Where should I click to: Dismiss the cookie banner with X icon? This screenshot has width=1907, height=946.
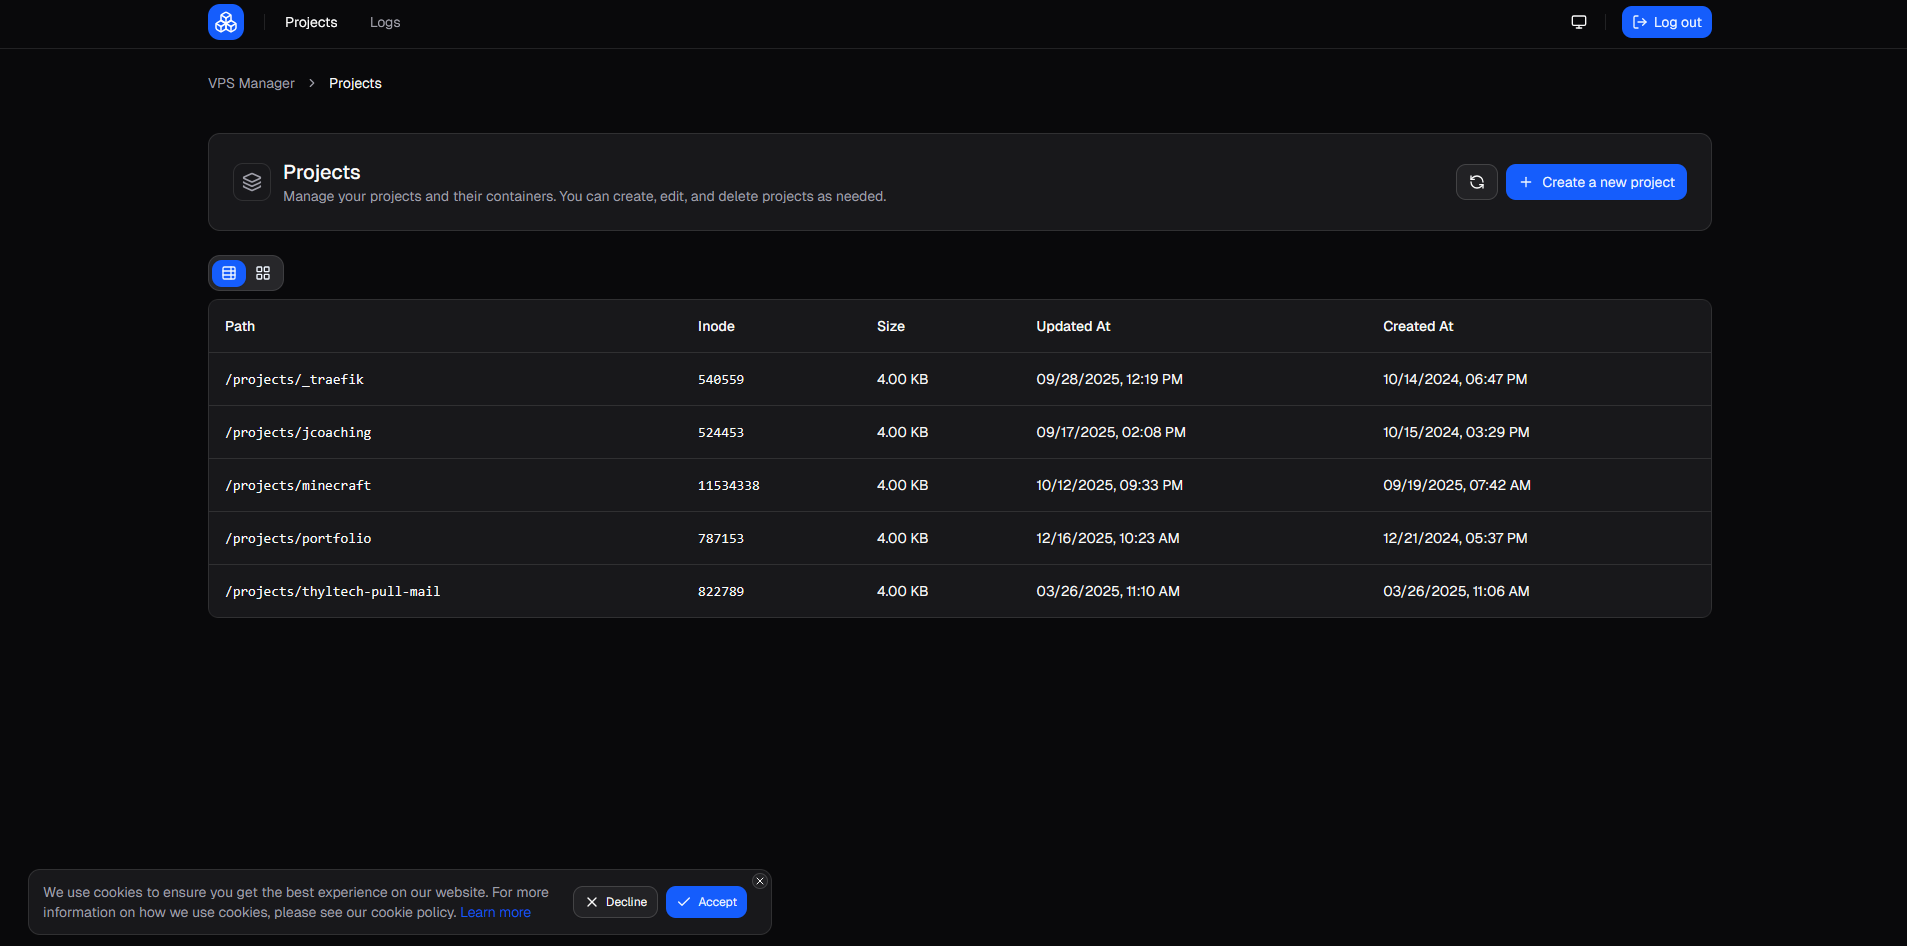pyautogui.click(x=760, y=881)
